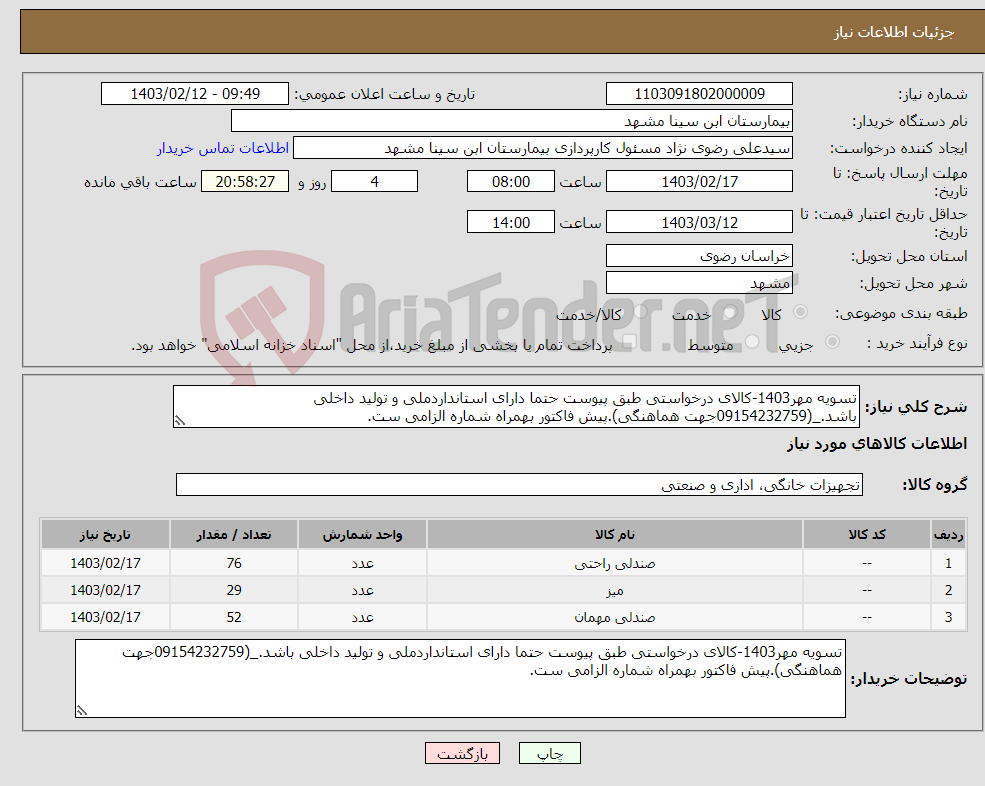Click the ردیف column header
The height and width of the screenshot is (786, 985).
pos(948,535)
